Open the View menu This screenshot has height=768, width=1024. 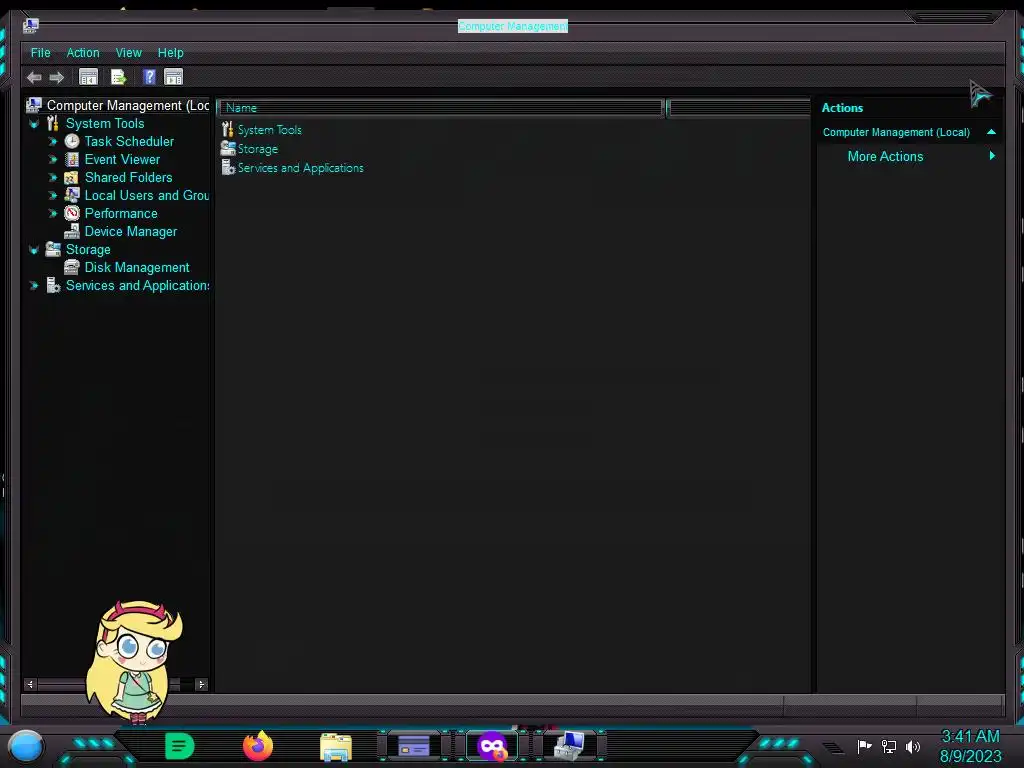pos(129,53)
